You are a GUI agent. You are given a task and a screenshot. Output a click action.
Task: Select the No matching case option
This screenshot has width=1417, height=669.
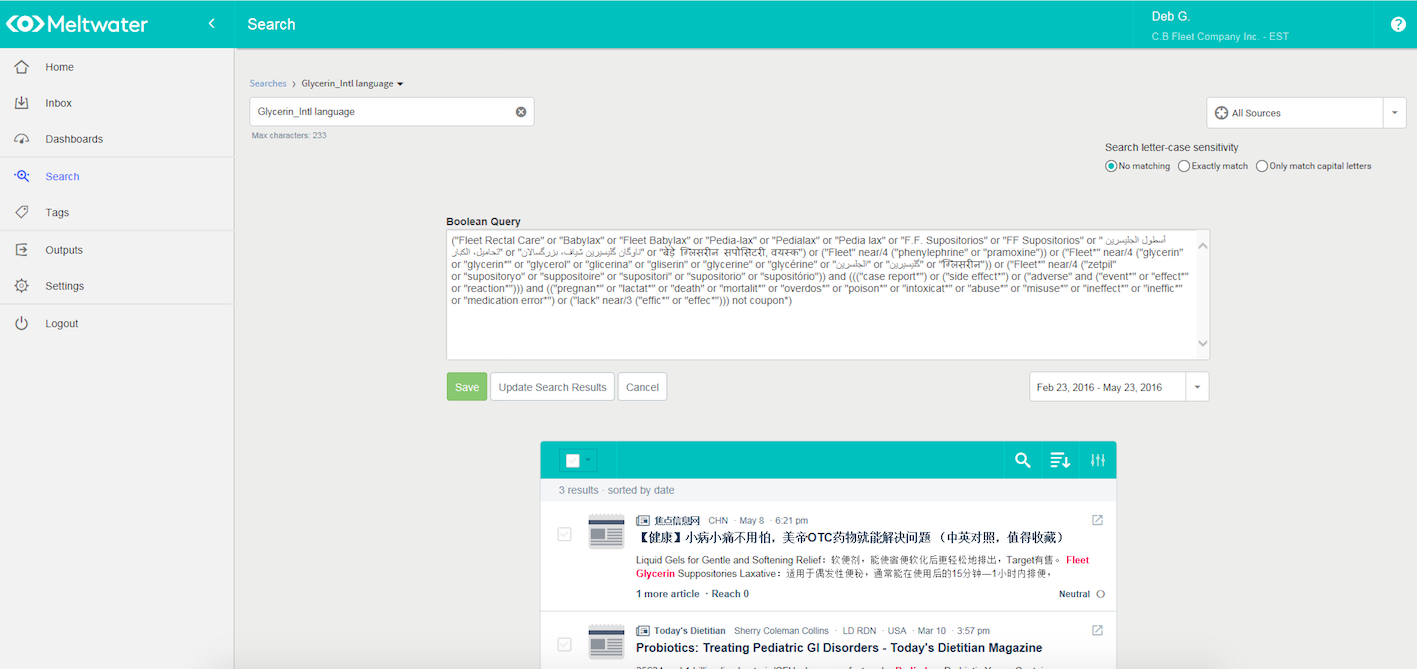click(x=1111, y=166)
